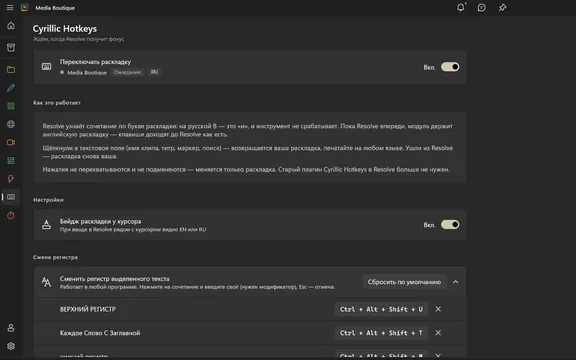
Task: Open the hamburger navigation menu
Action: coord(10,8)
